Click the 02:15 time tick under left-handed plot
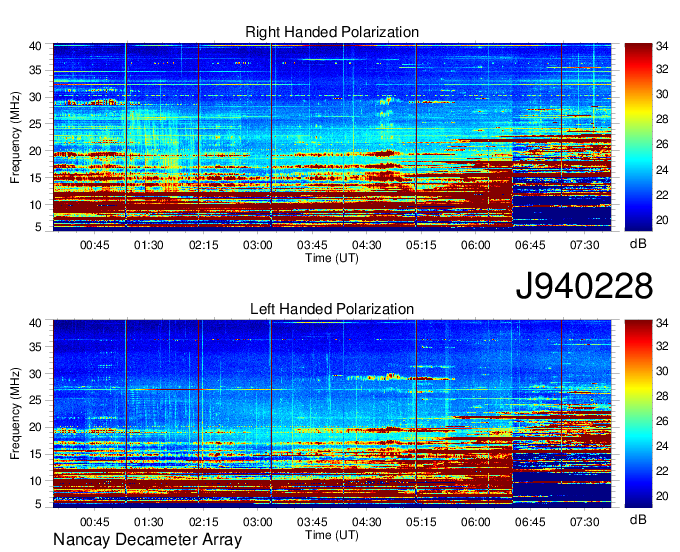 click(x=203, y=522)
